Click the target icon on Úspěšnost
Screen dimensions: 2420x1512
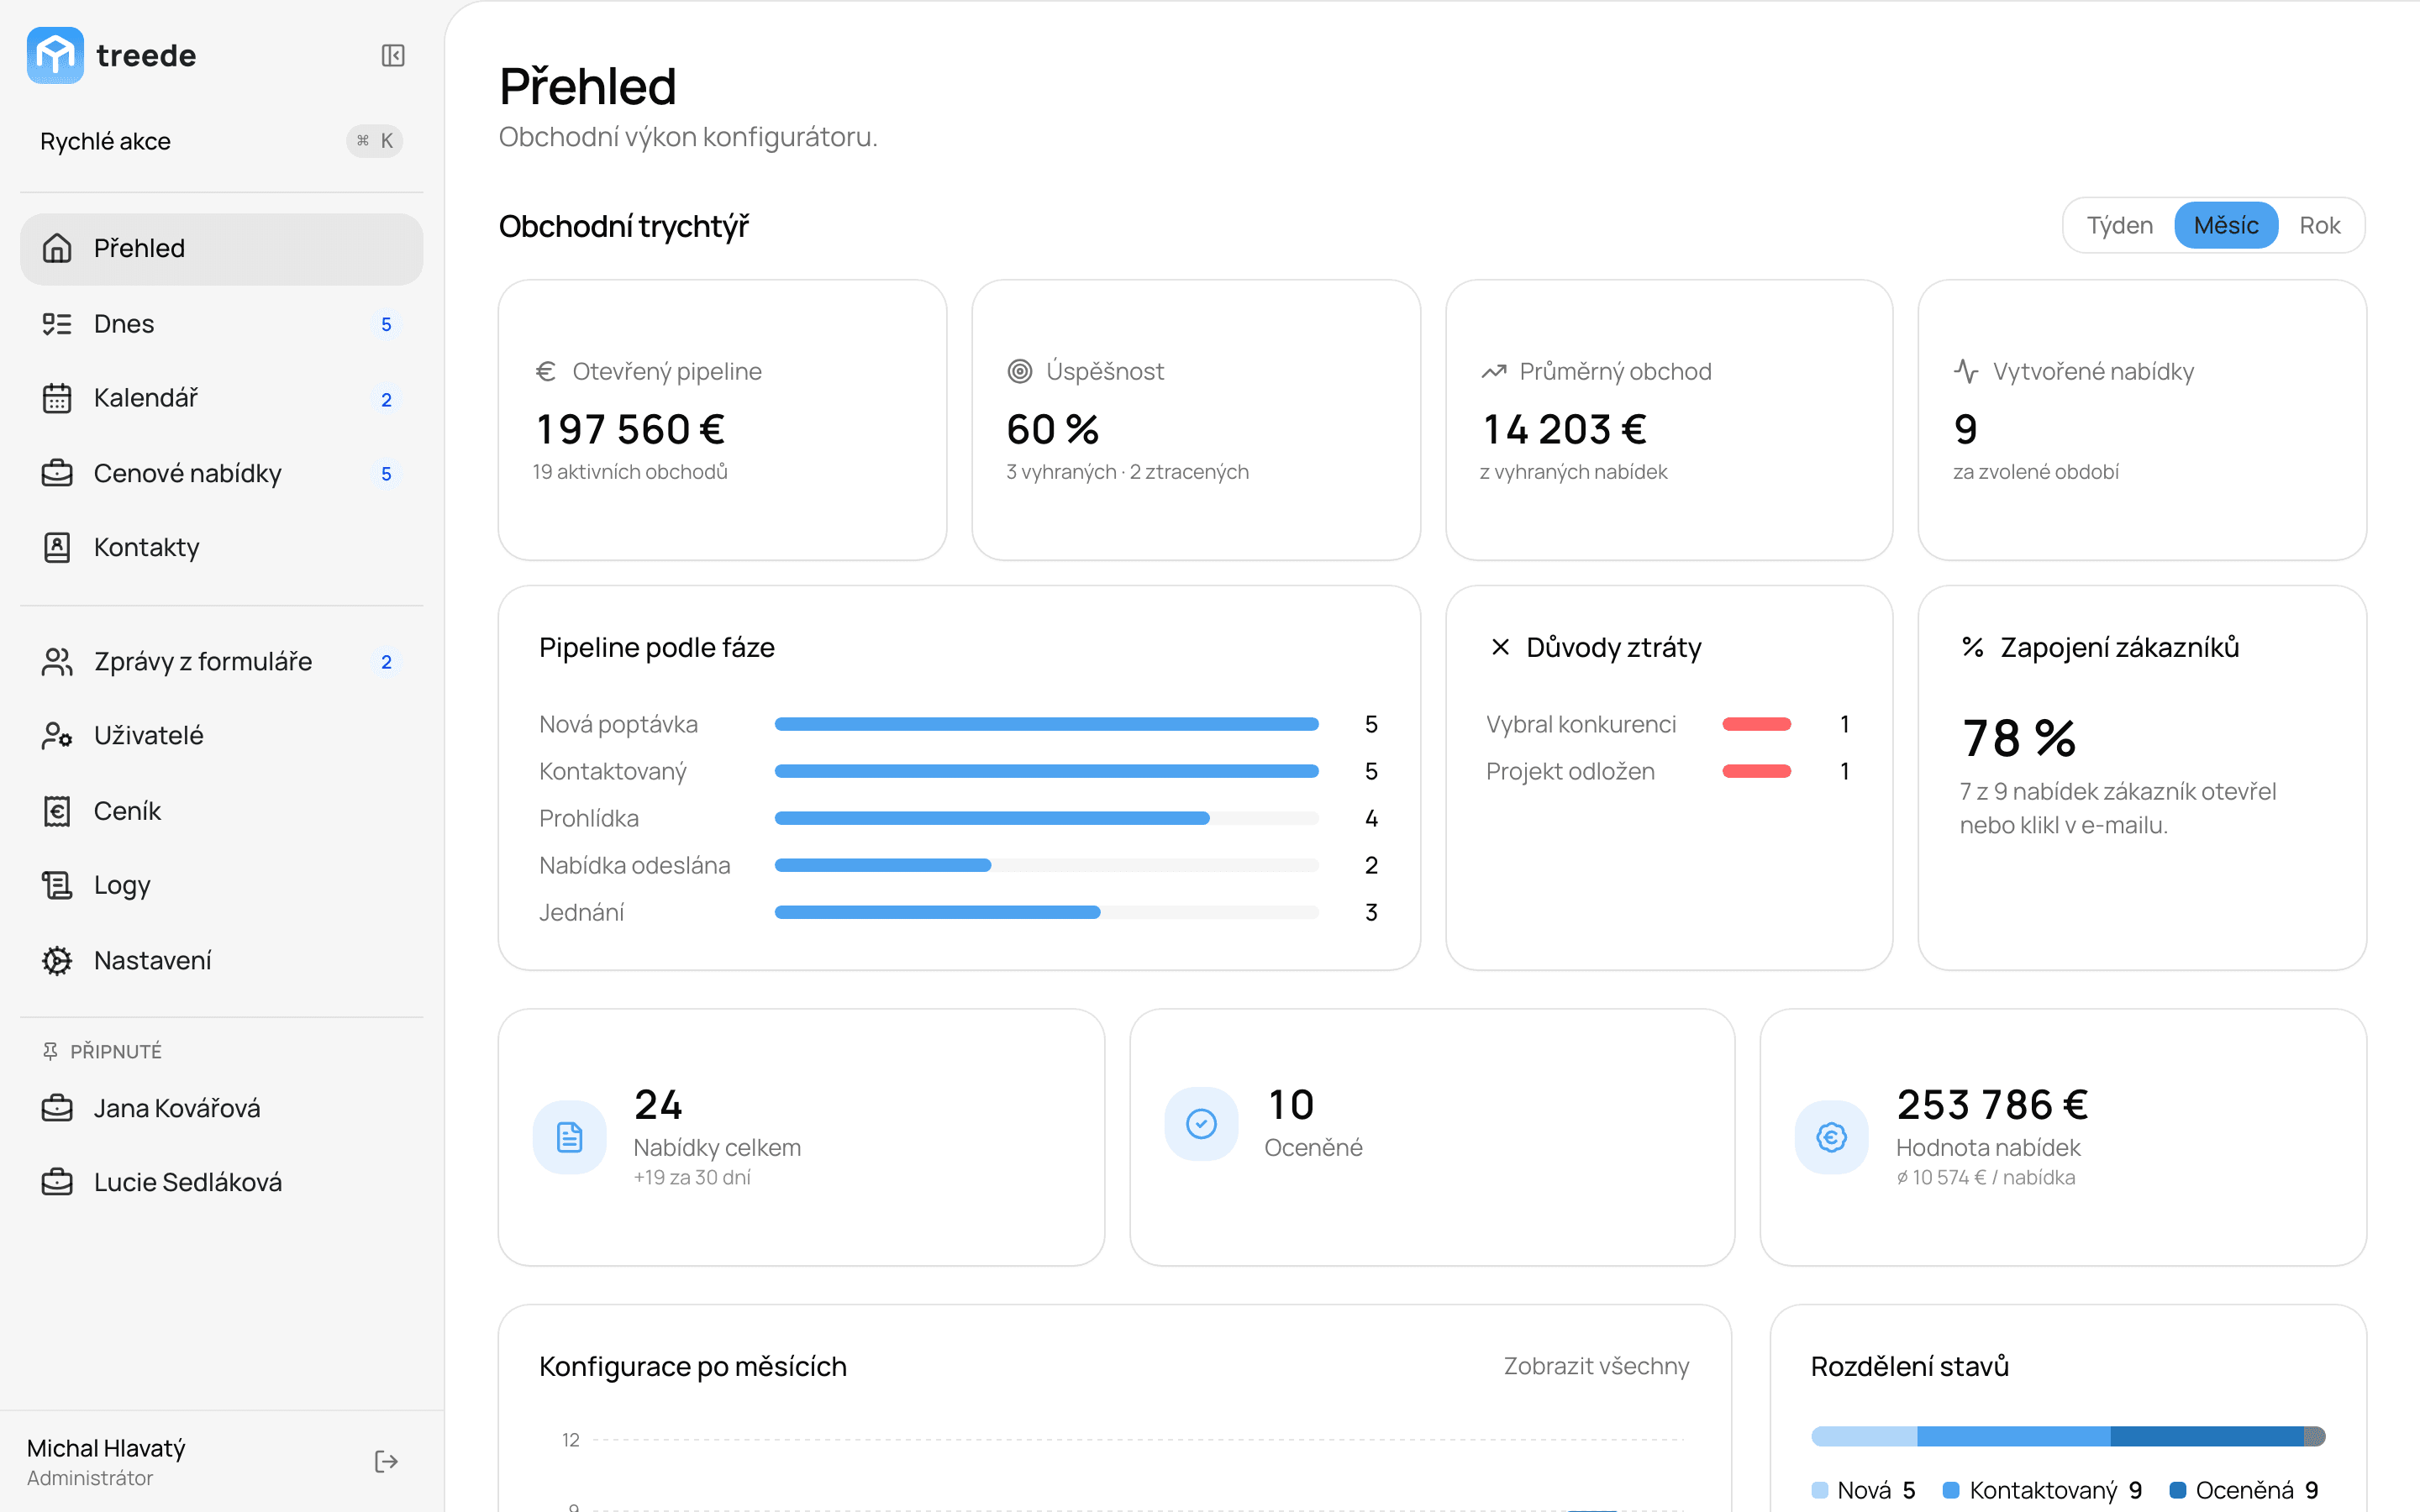tap(1019, 371)
